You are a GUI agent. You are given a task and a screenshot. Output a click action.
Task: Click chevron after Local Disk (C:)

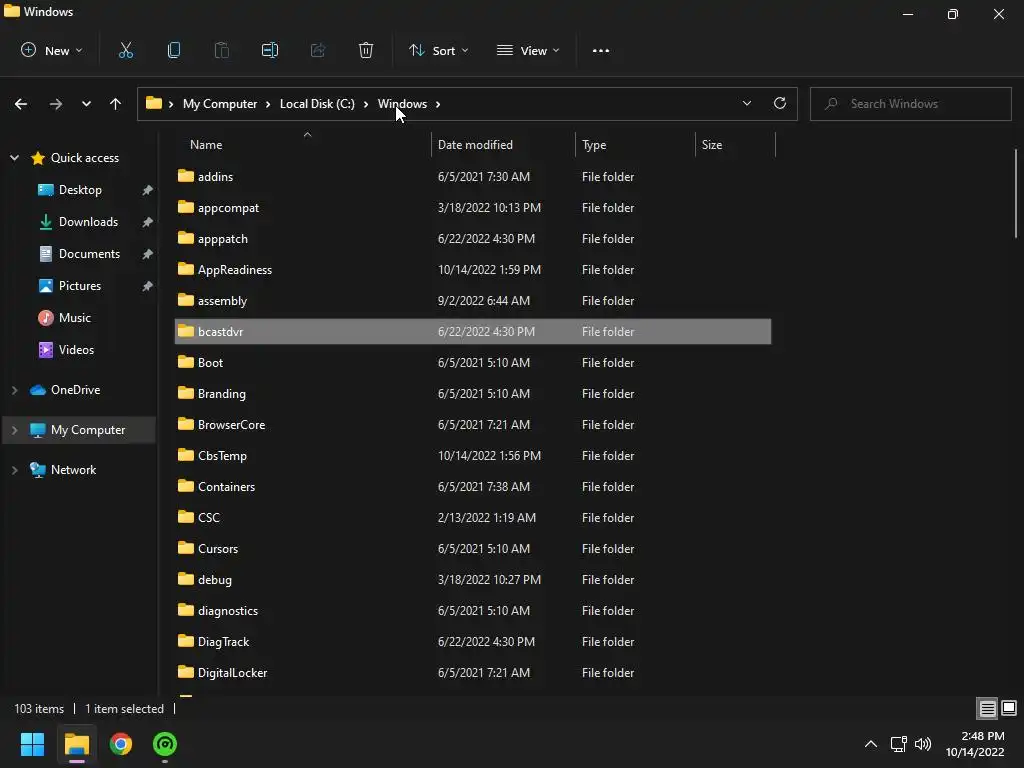pos(366,104)
